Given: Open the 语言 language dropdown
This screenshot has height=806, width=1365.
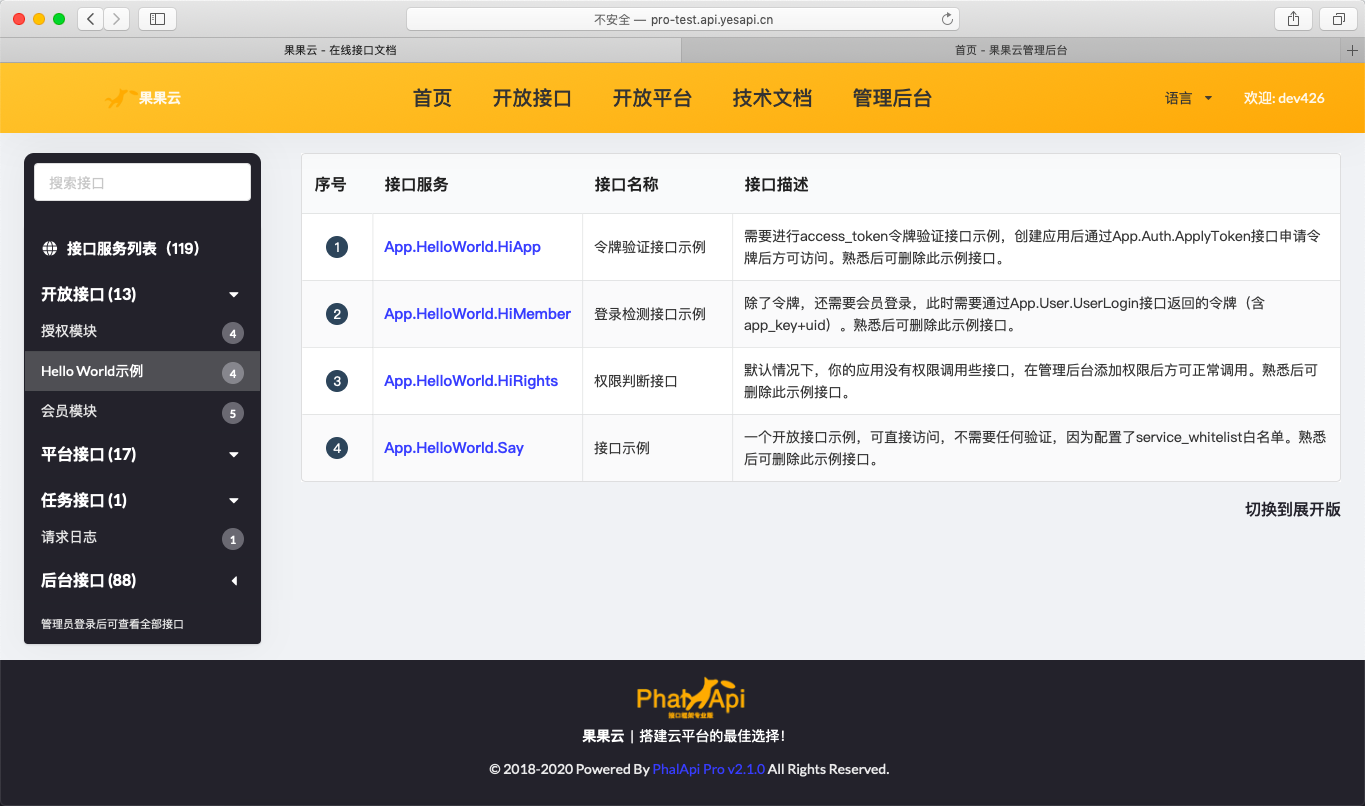Looking at the screenshot, I should pos(1188,98).
